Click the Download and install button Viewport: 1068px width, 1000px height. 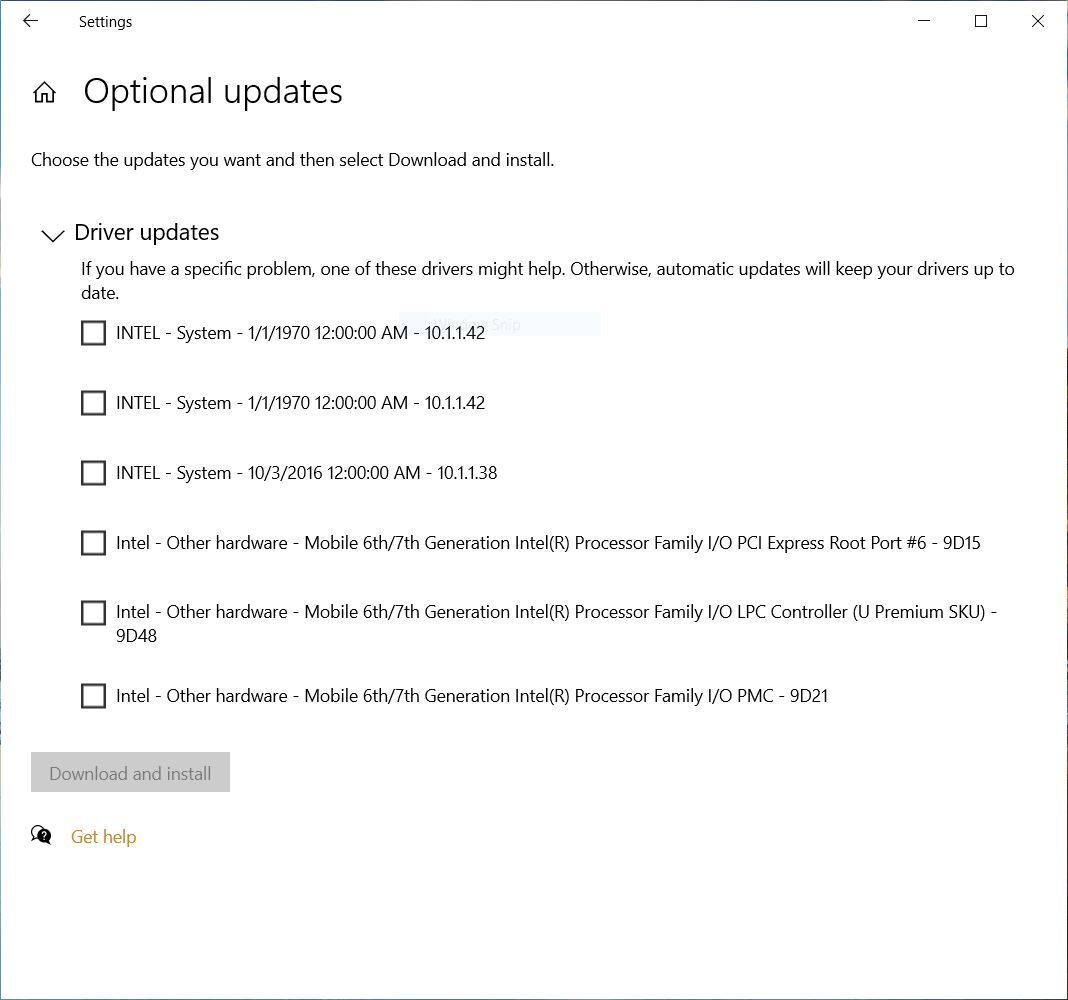tap(130, 772)
